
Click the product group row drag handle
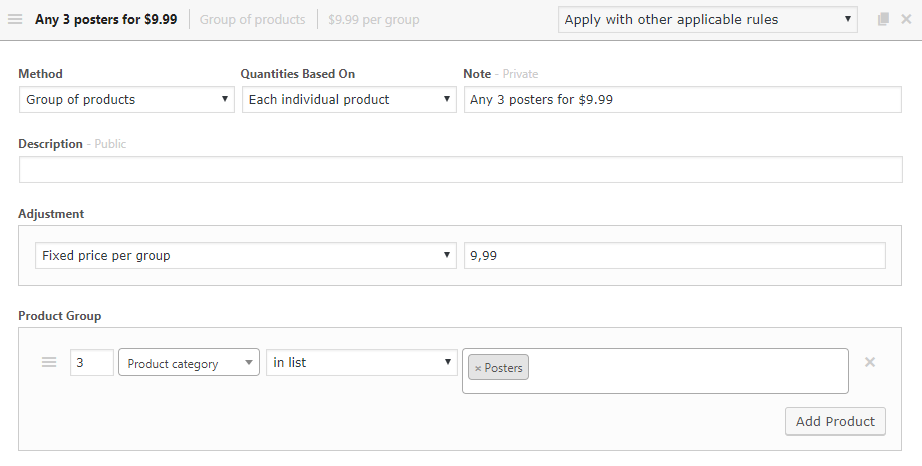click(49, 363)
